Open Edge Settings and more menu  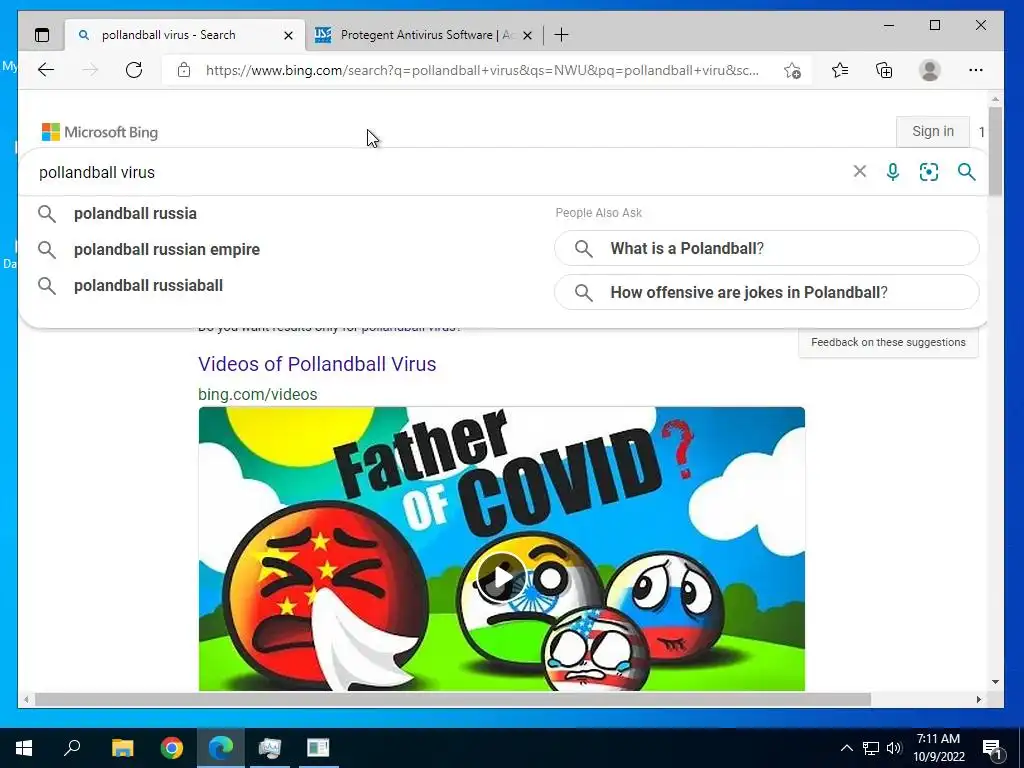point(976,70)
